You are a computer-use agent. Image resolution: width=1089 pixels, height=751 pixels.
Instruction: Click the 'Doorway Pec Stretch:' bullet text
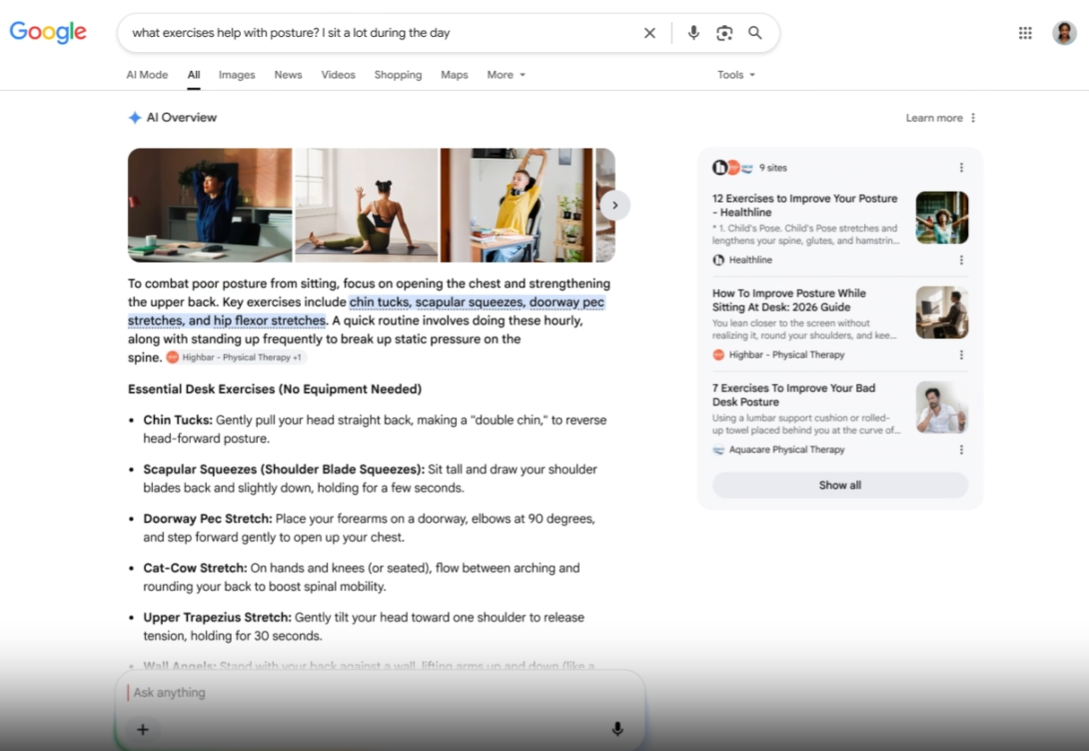[208, 519]
